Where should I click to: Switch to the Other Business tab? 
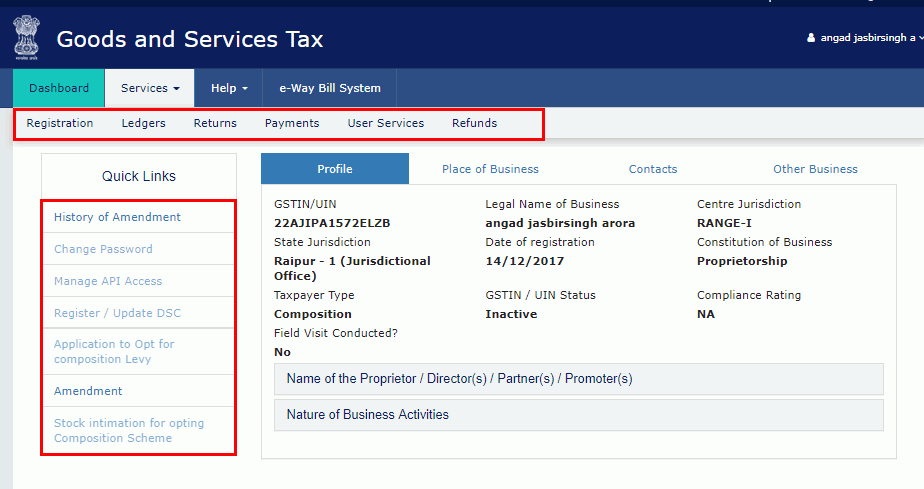816,169
